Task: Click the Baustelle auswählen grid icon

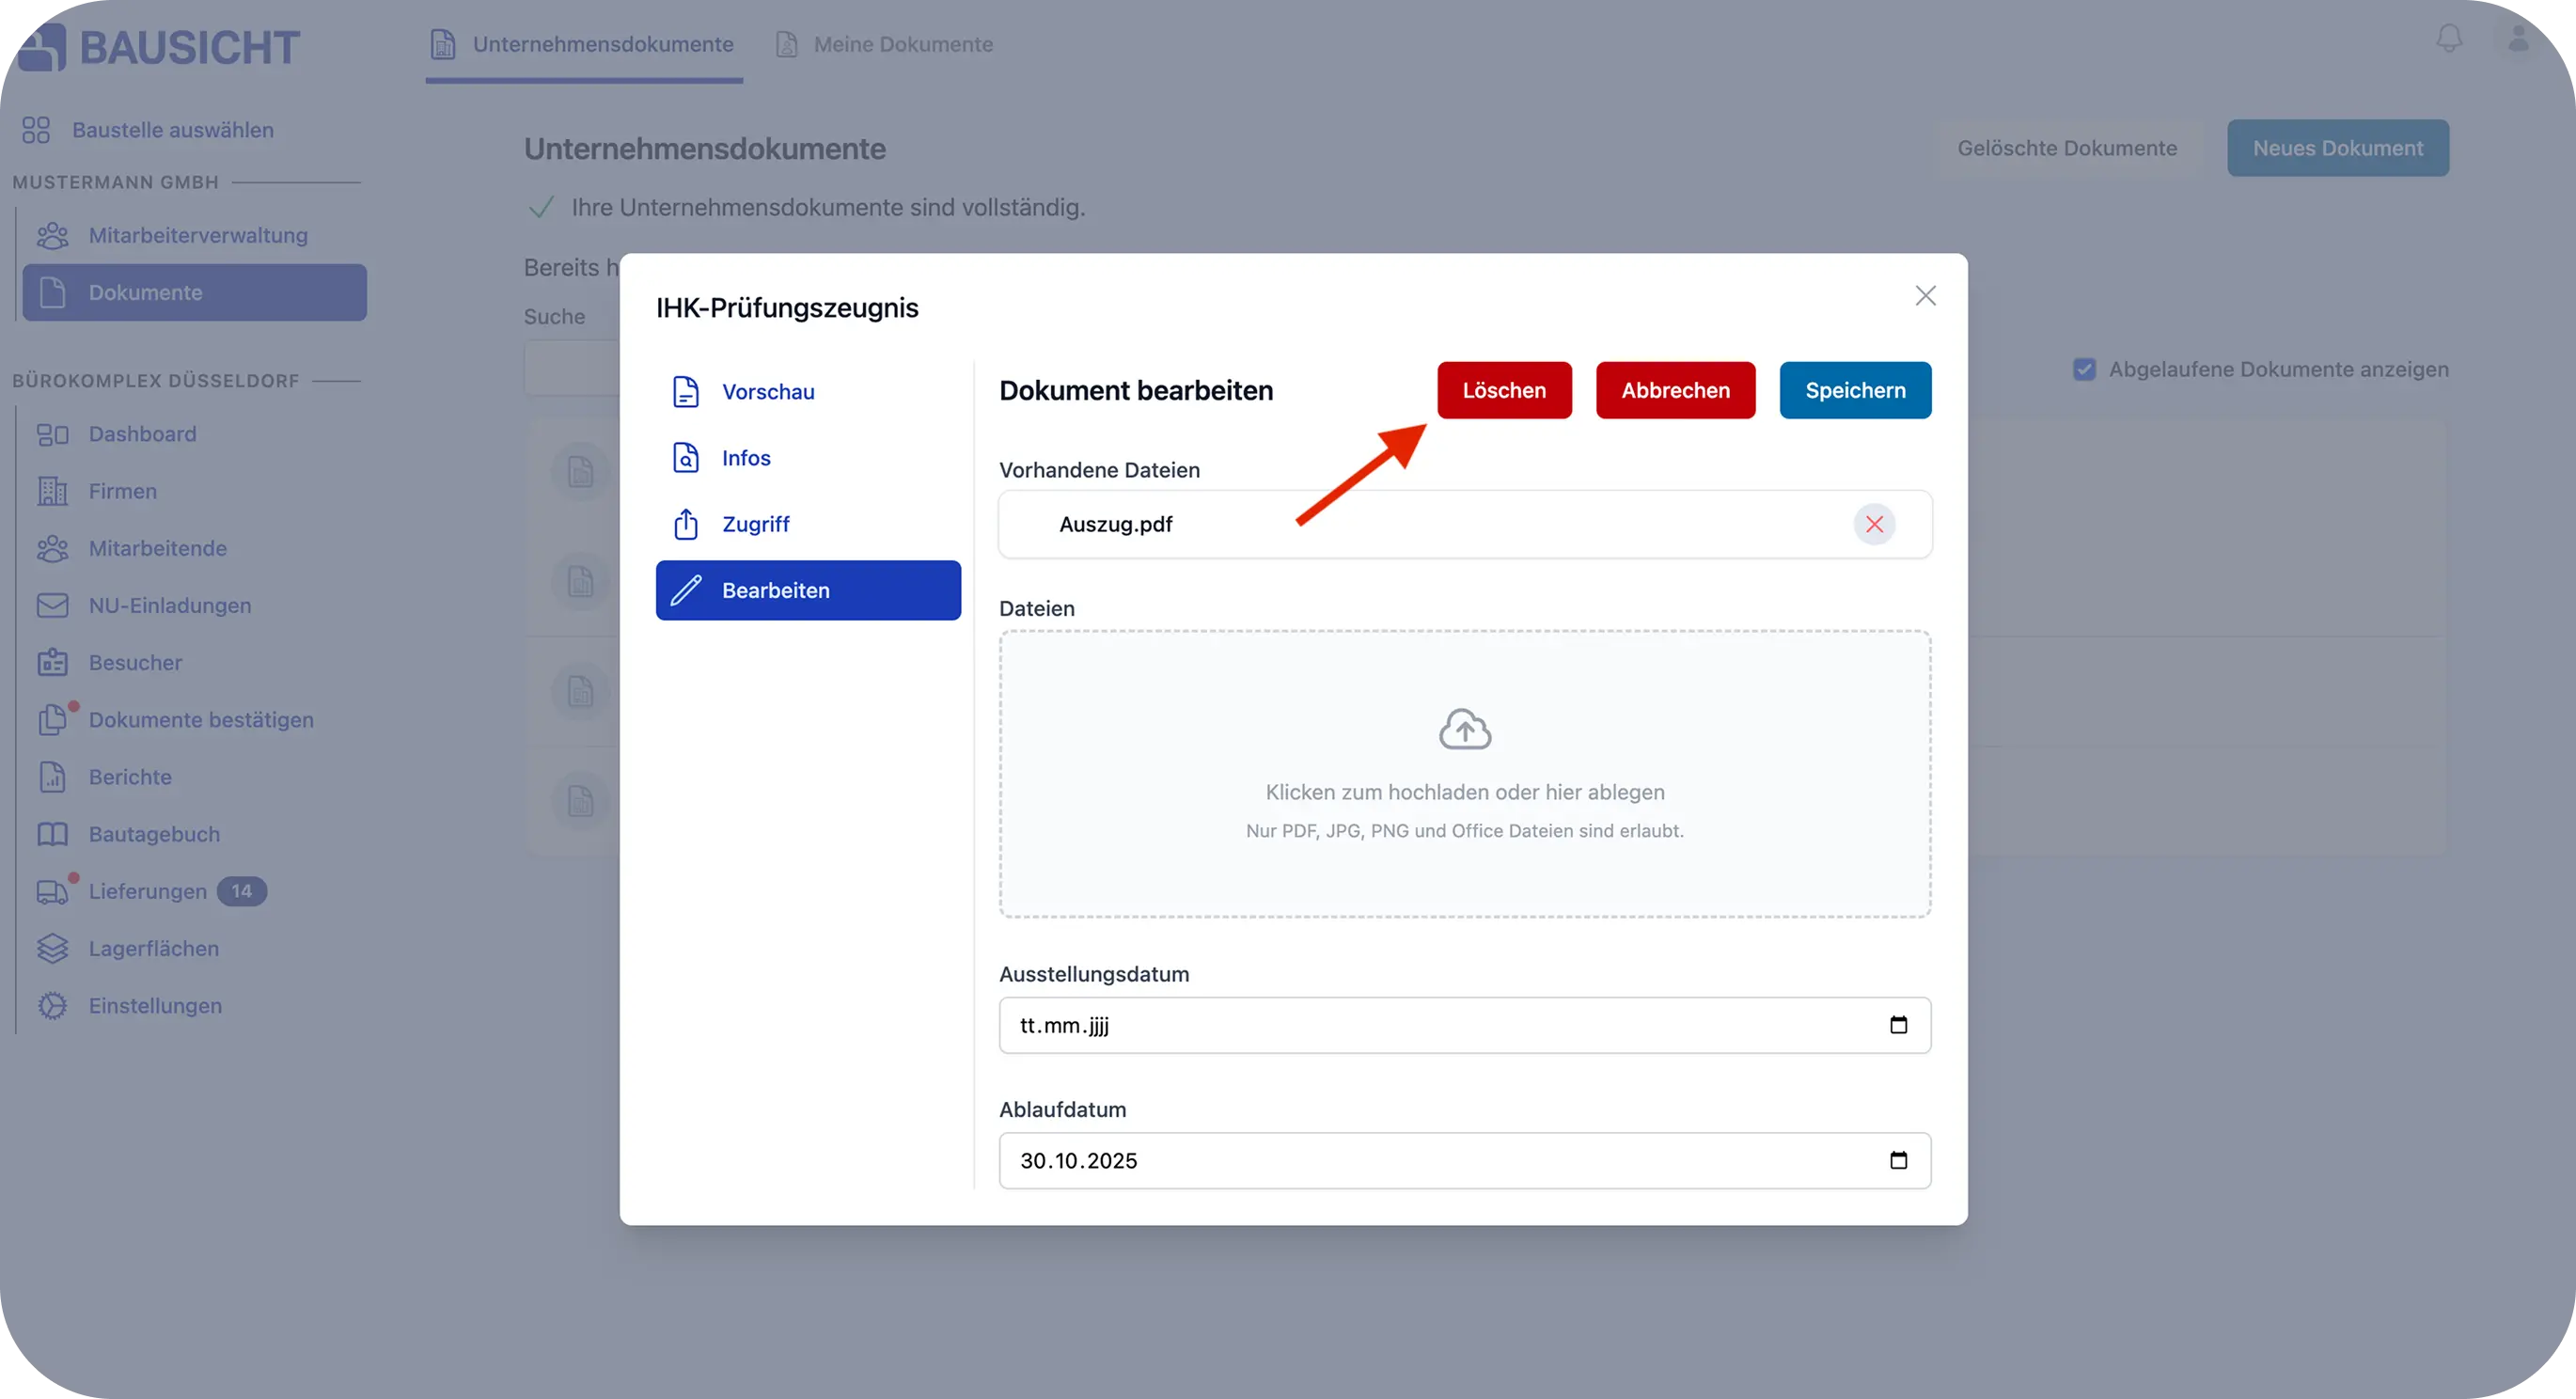Action: tap(36, 130)
